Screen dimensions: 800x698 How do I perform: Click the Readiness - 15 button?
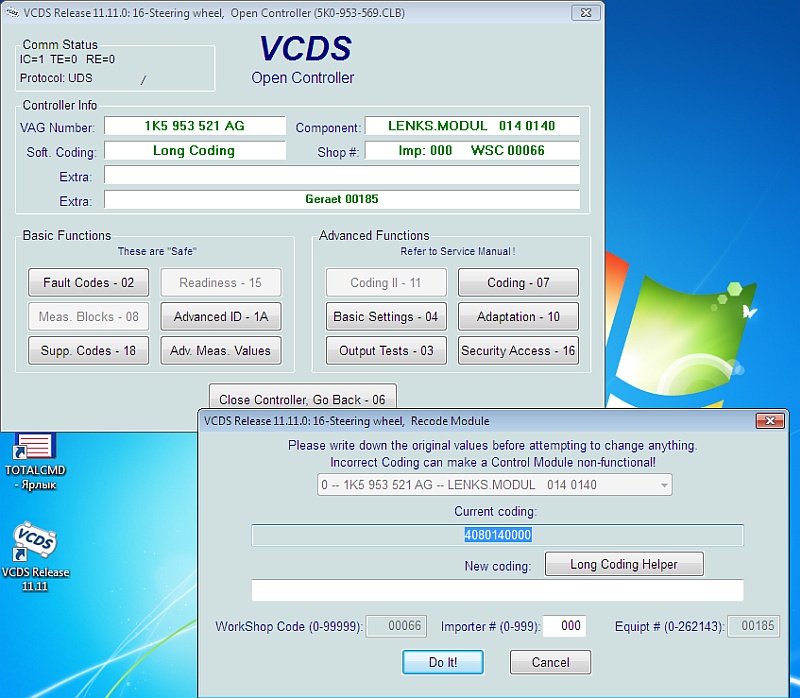click(x=220, y=283)
